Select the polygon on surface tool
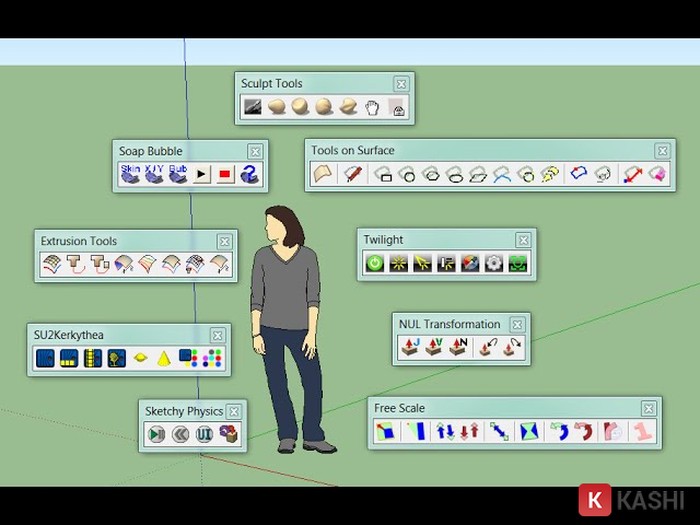The height and width of the screenshot is (525, 700). click(x=431, y=174)
